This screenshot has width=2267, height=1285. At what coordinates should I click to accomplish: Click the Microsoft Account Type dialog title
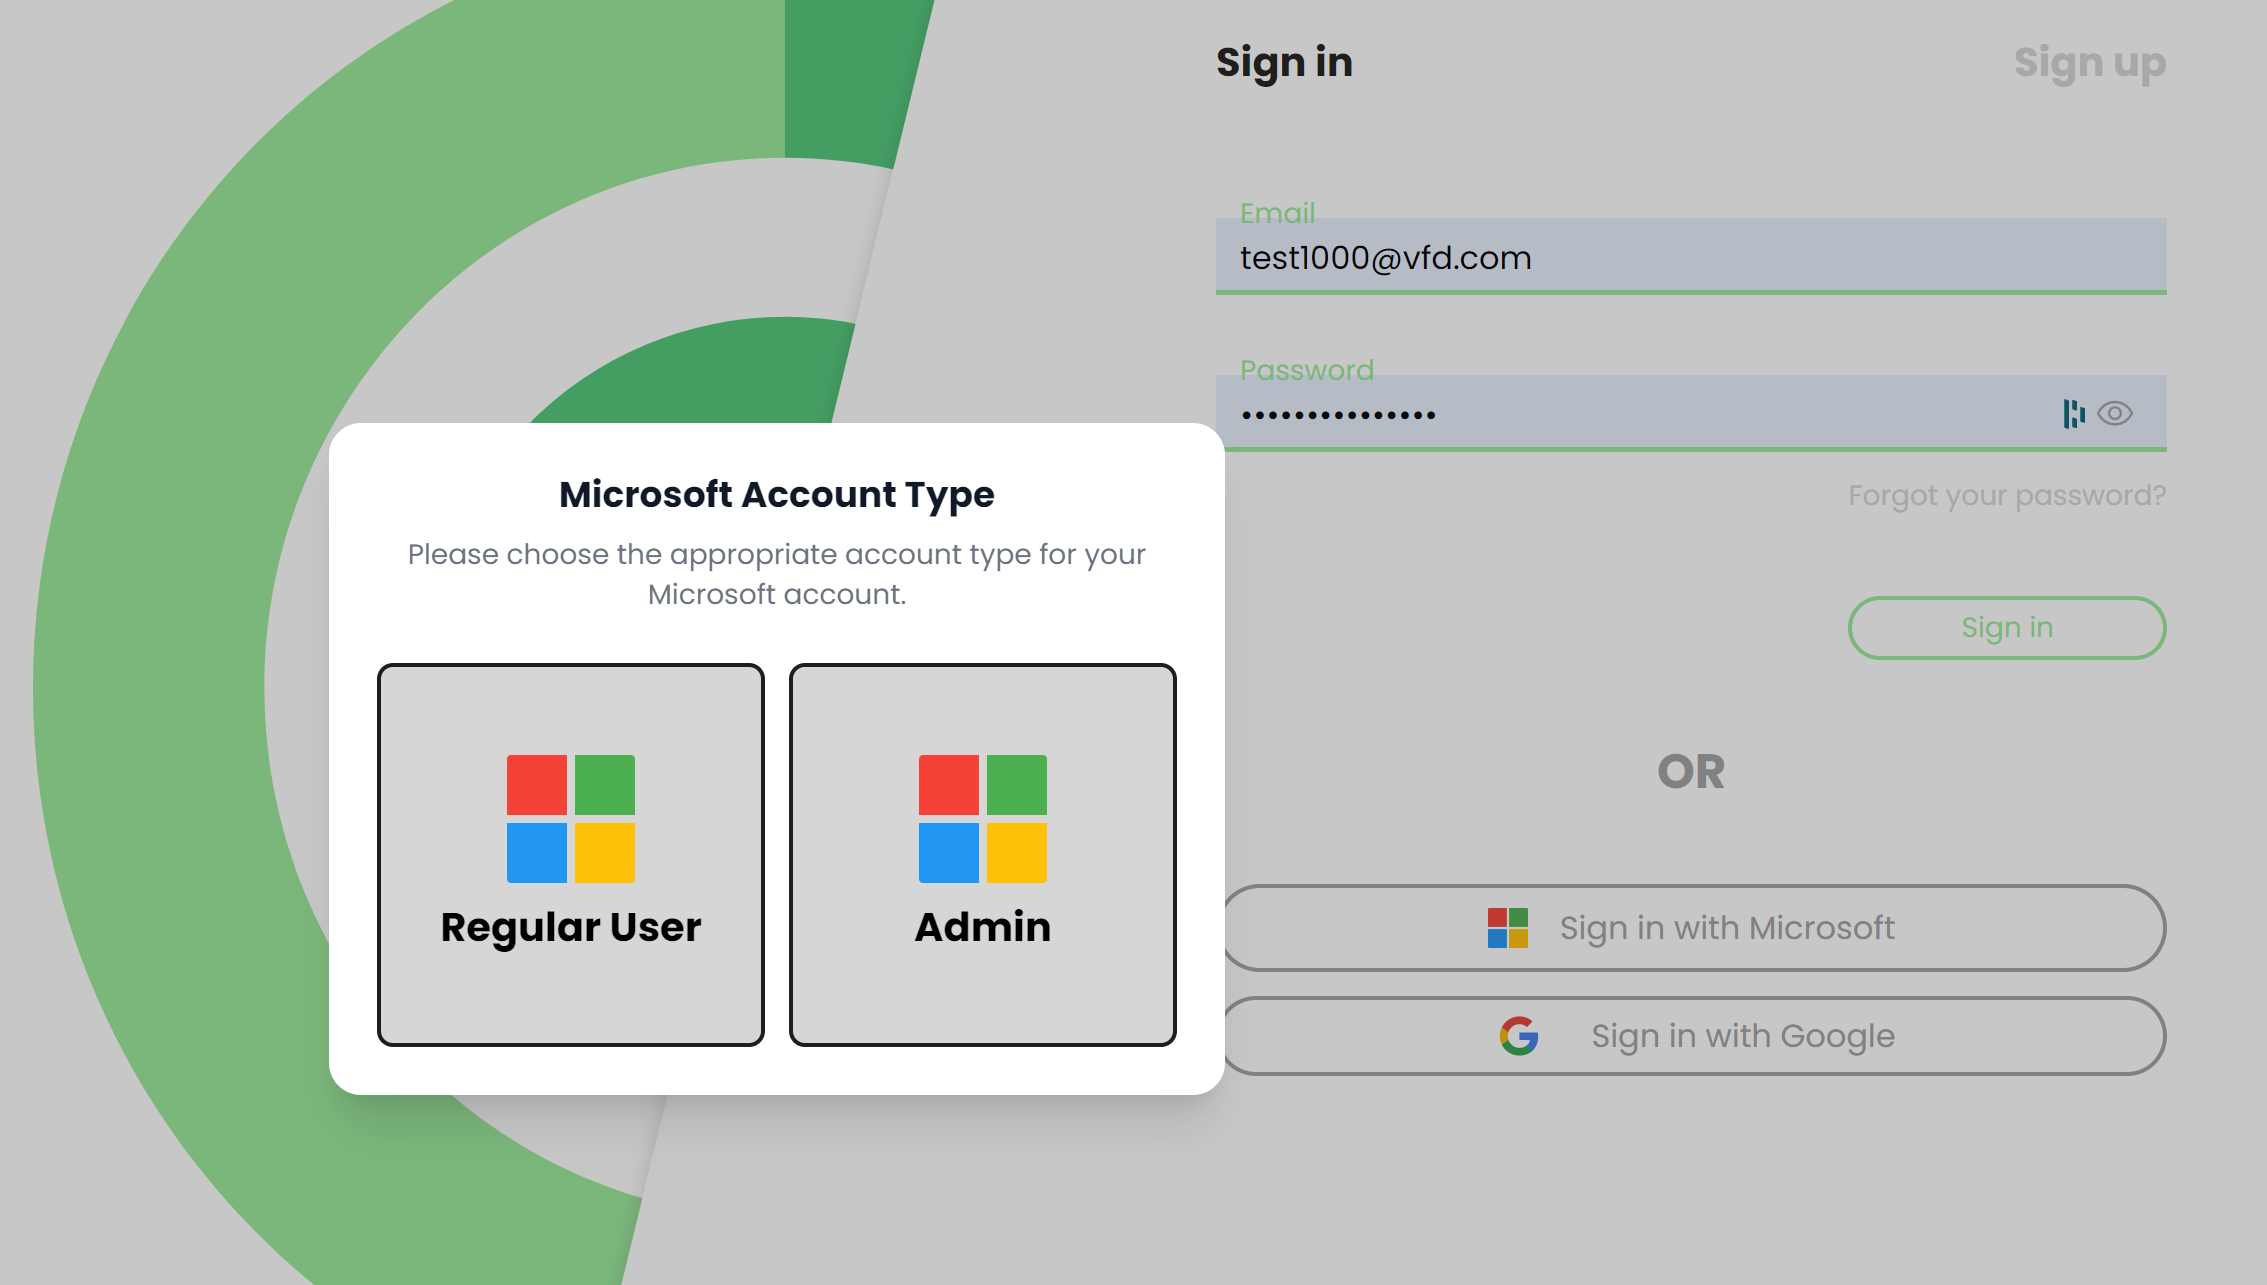(777, 494)
